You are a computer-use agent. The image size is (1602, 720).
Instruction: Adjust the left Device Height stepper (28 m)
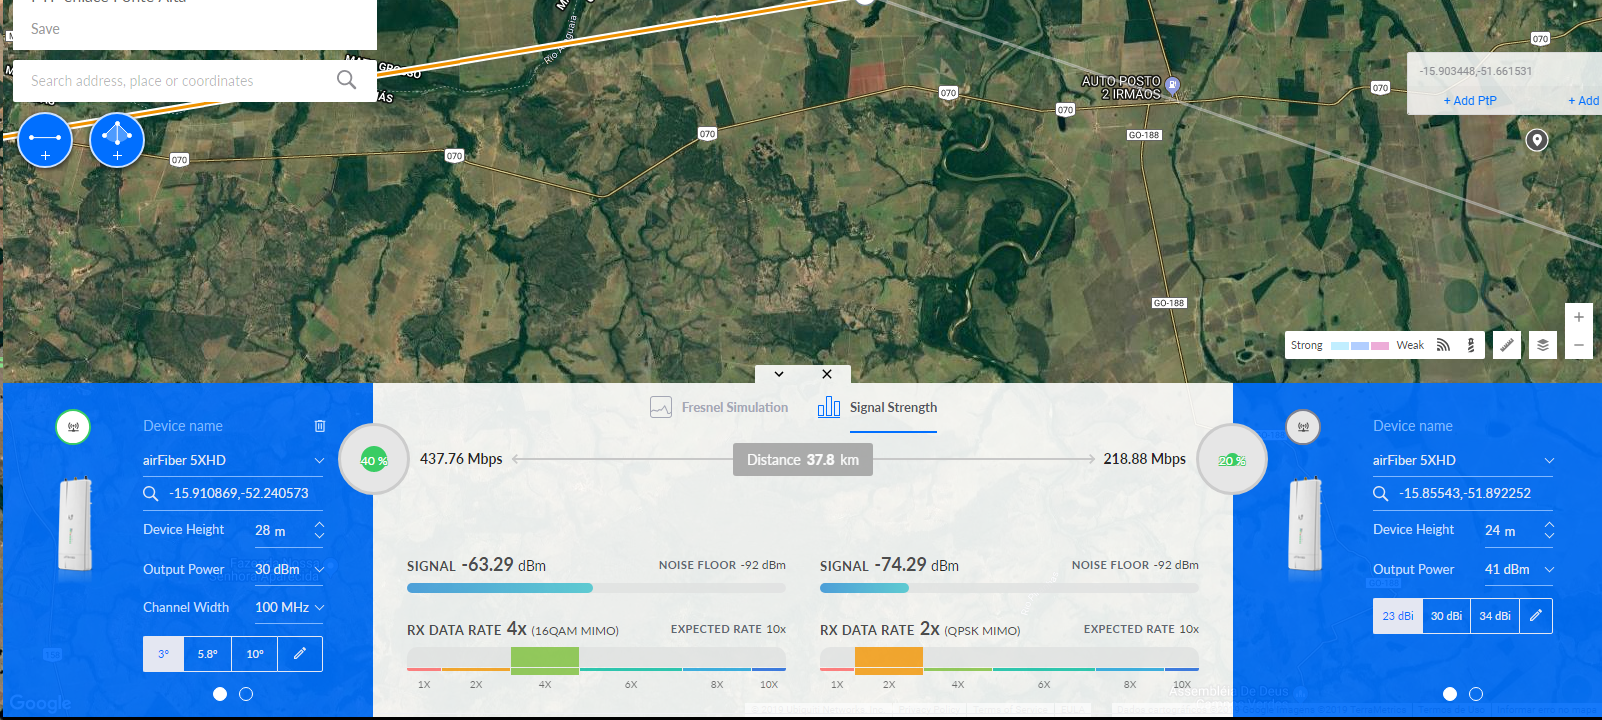[x=319, y=530]
